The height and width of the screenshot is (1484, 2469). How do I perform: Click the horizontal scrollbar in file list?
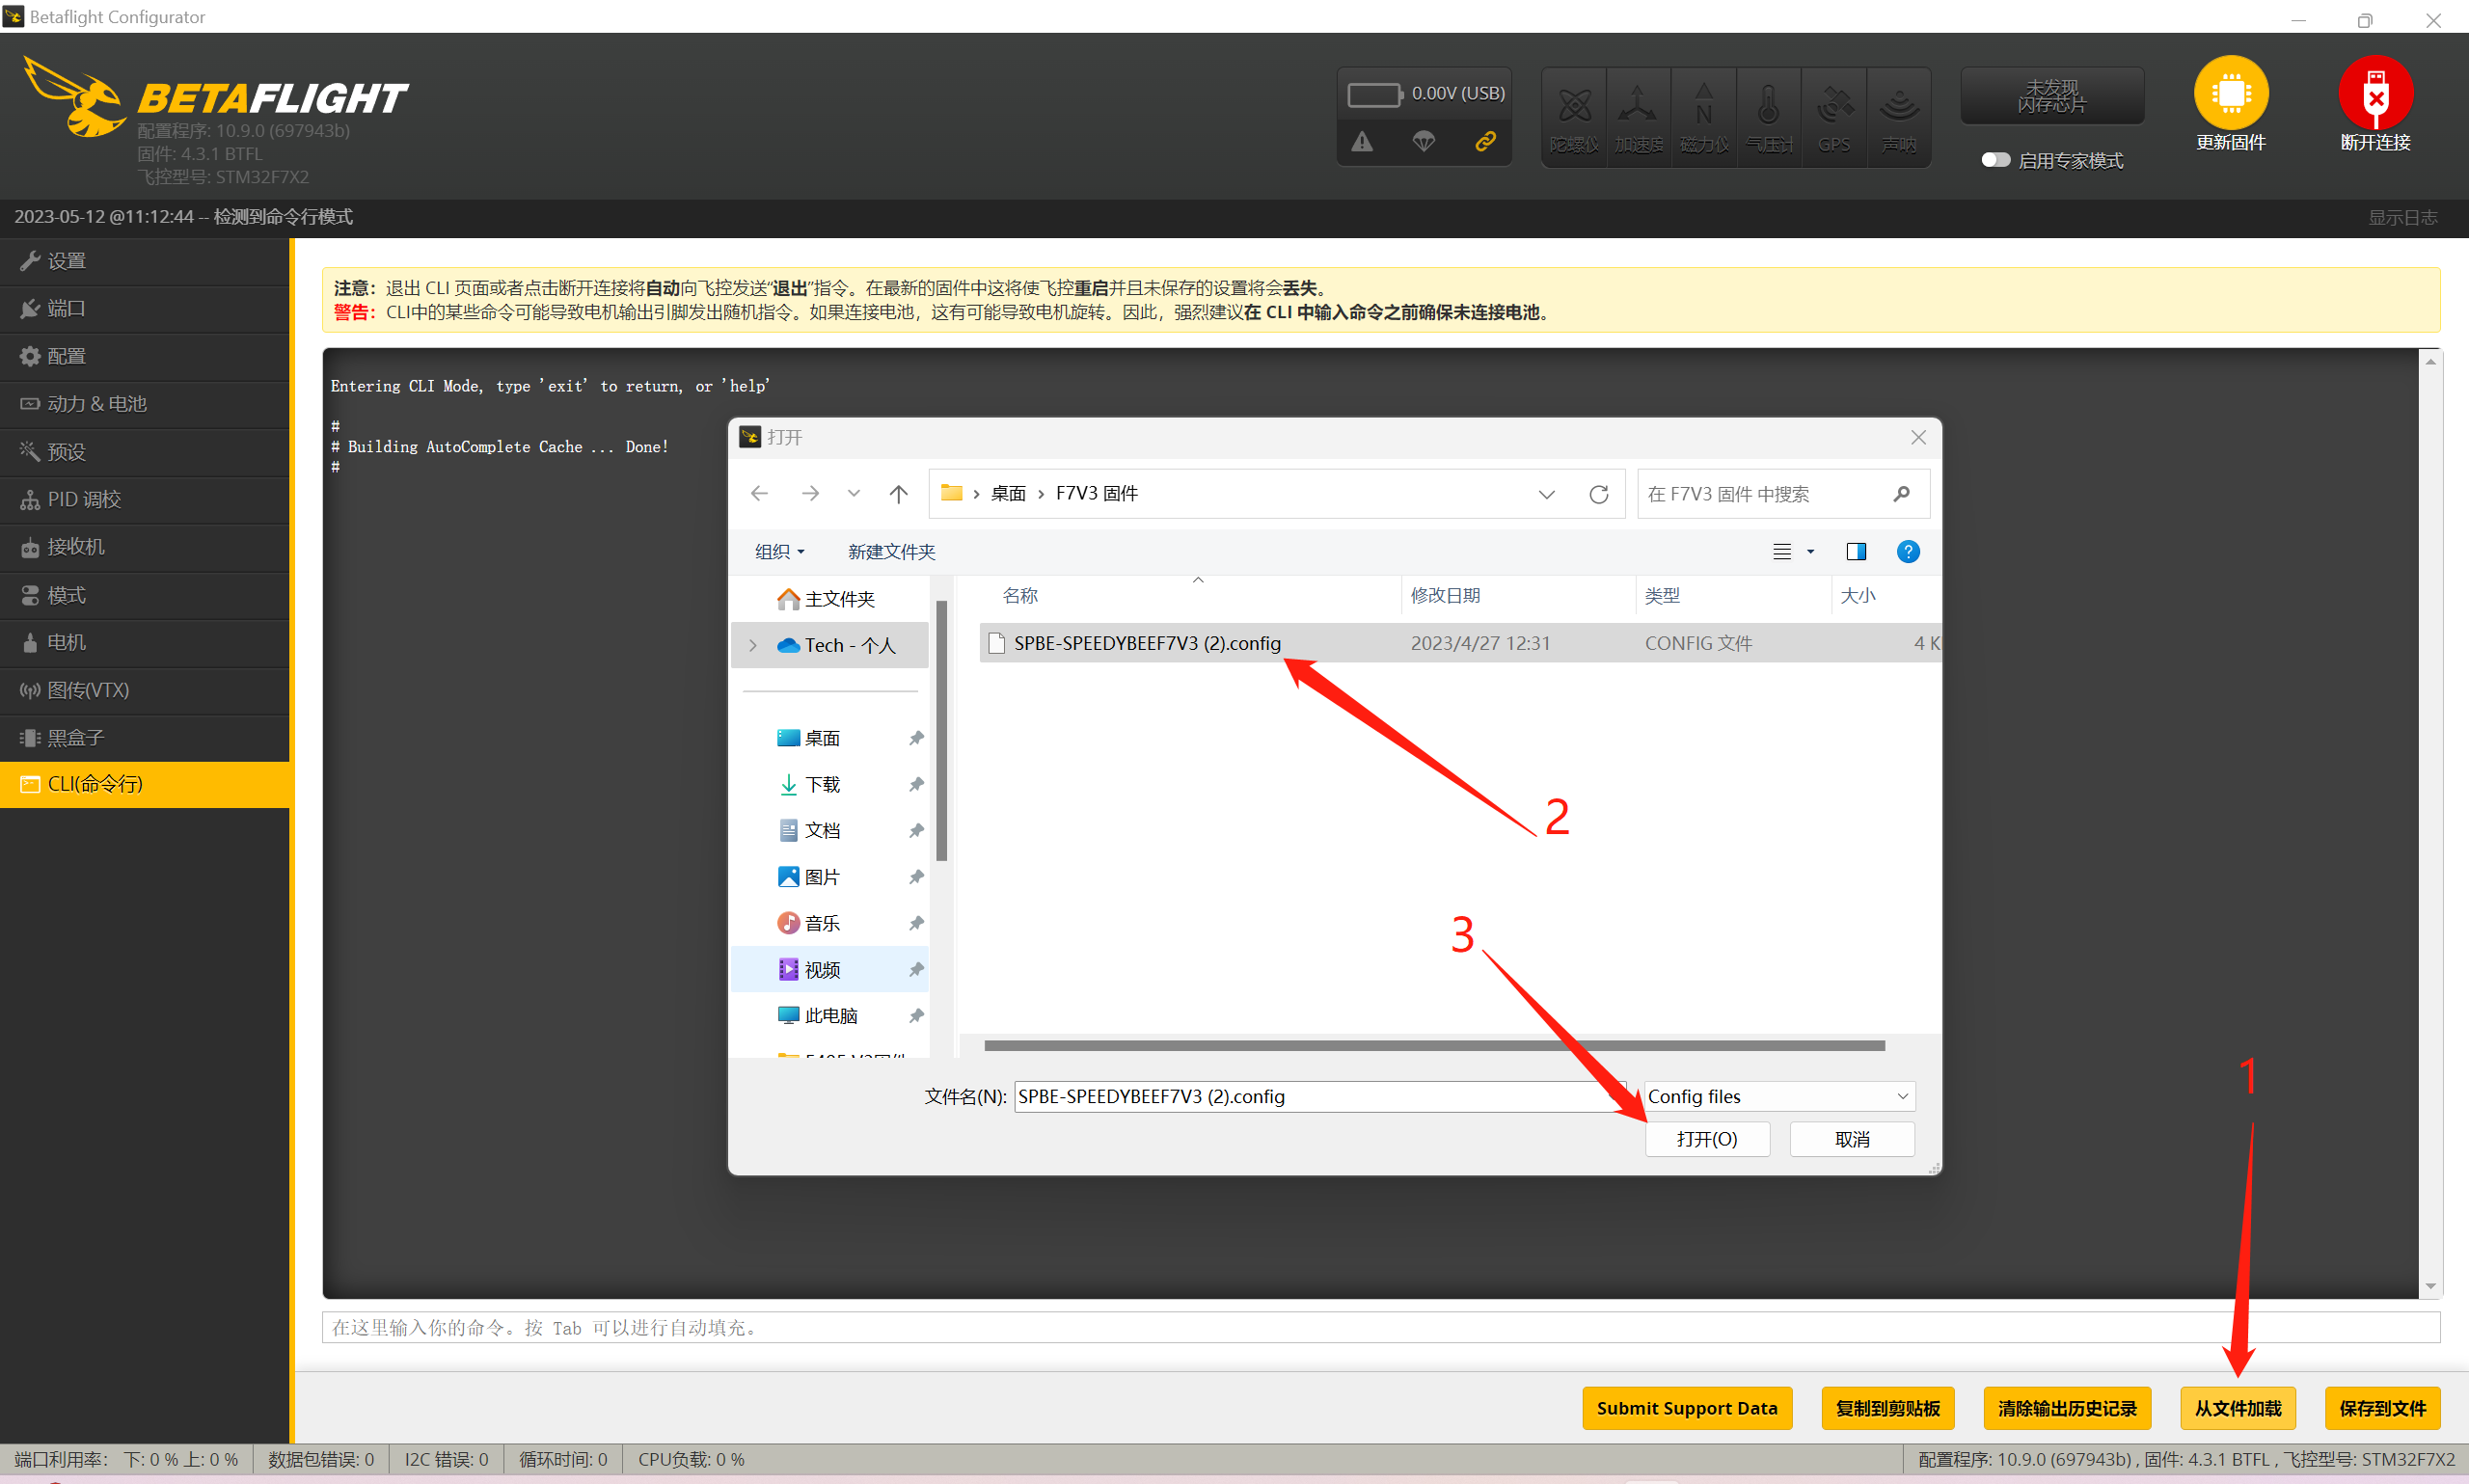(x=1433, y=1045)
